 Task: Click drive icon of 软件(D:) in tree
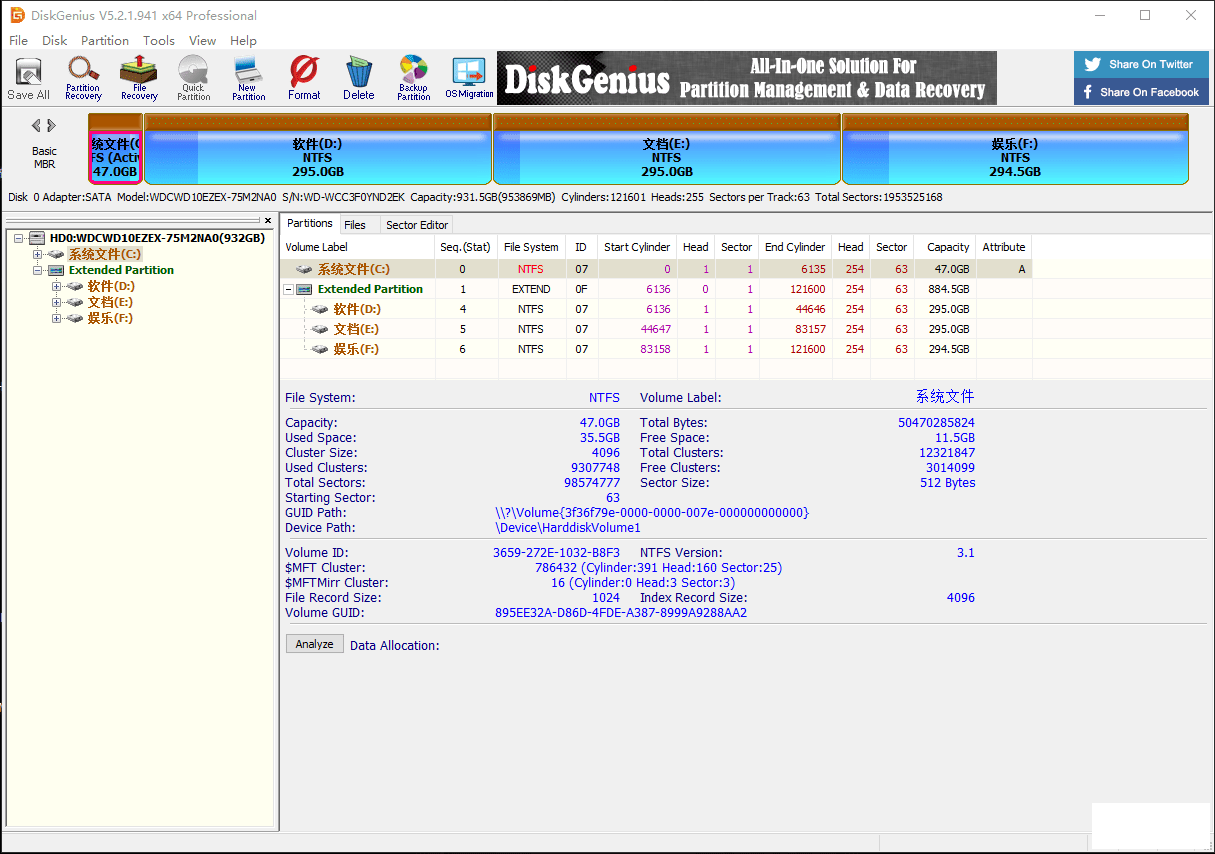point(75,286)
